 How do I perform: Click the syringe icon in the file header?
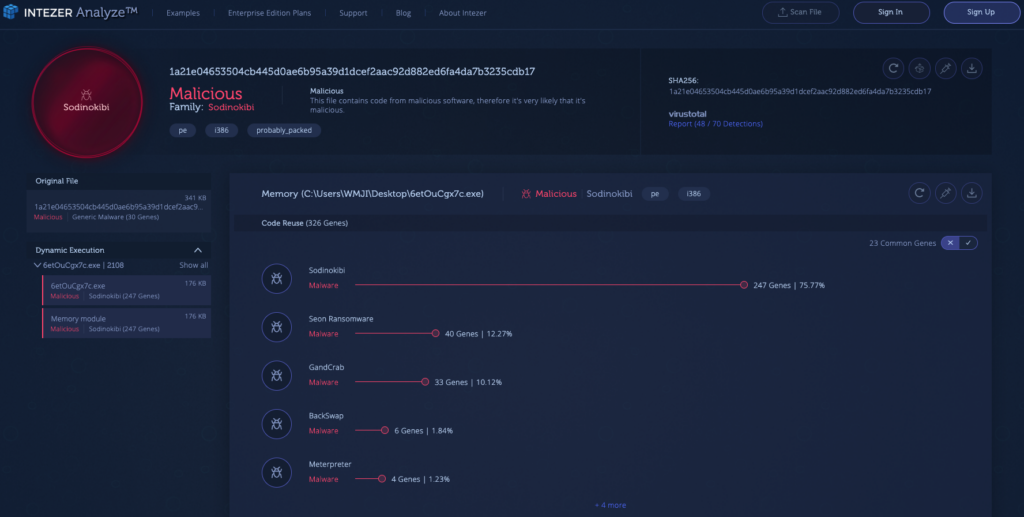pos(945,68)
